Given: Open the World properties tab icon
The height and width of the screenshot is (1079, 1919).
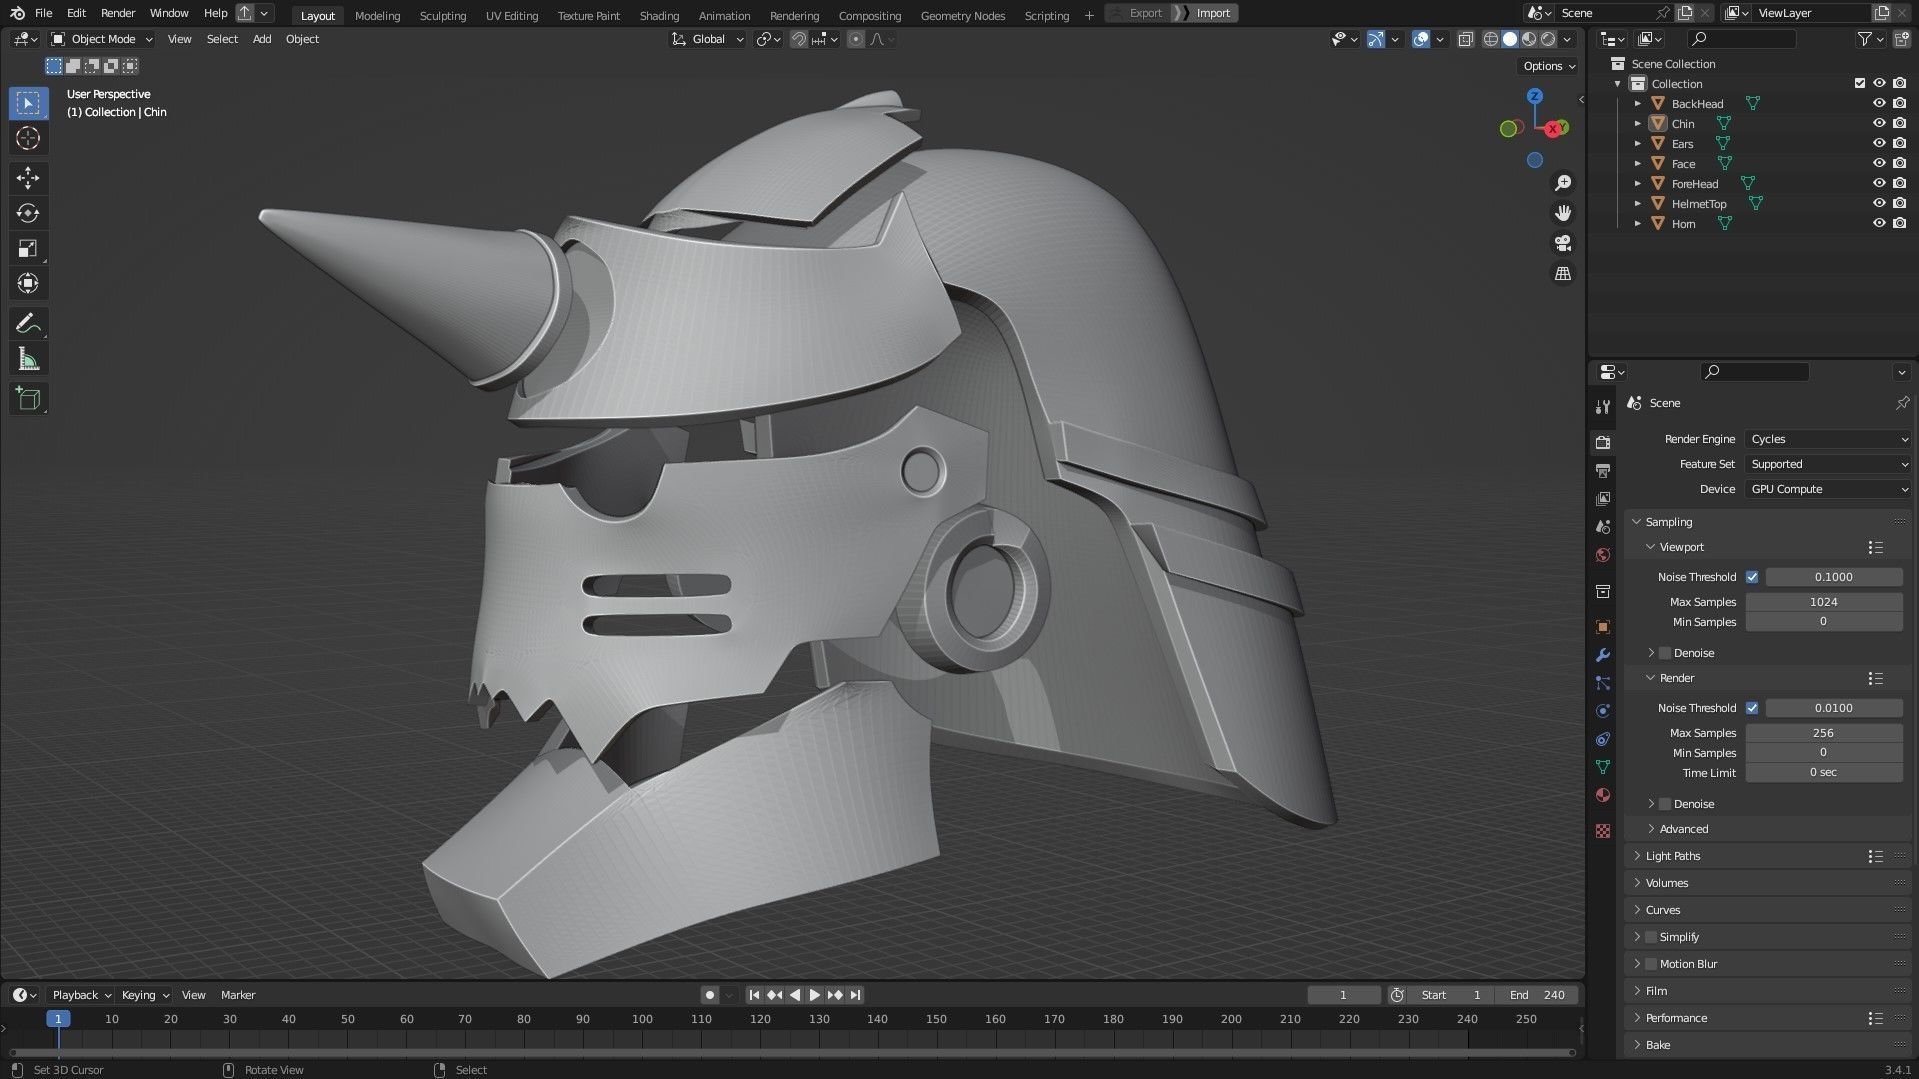Looking at the screenshot, I should pyautogui.click(x=1603, y=555).
